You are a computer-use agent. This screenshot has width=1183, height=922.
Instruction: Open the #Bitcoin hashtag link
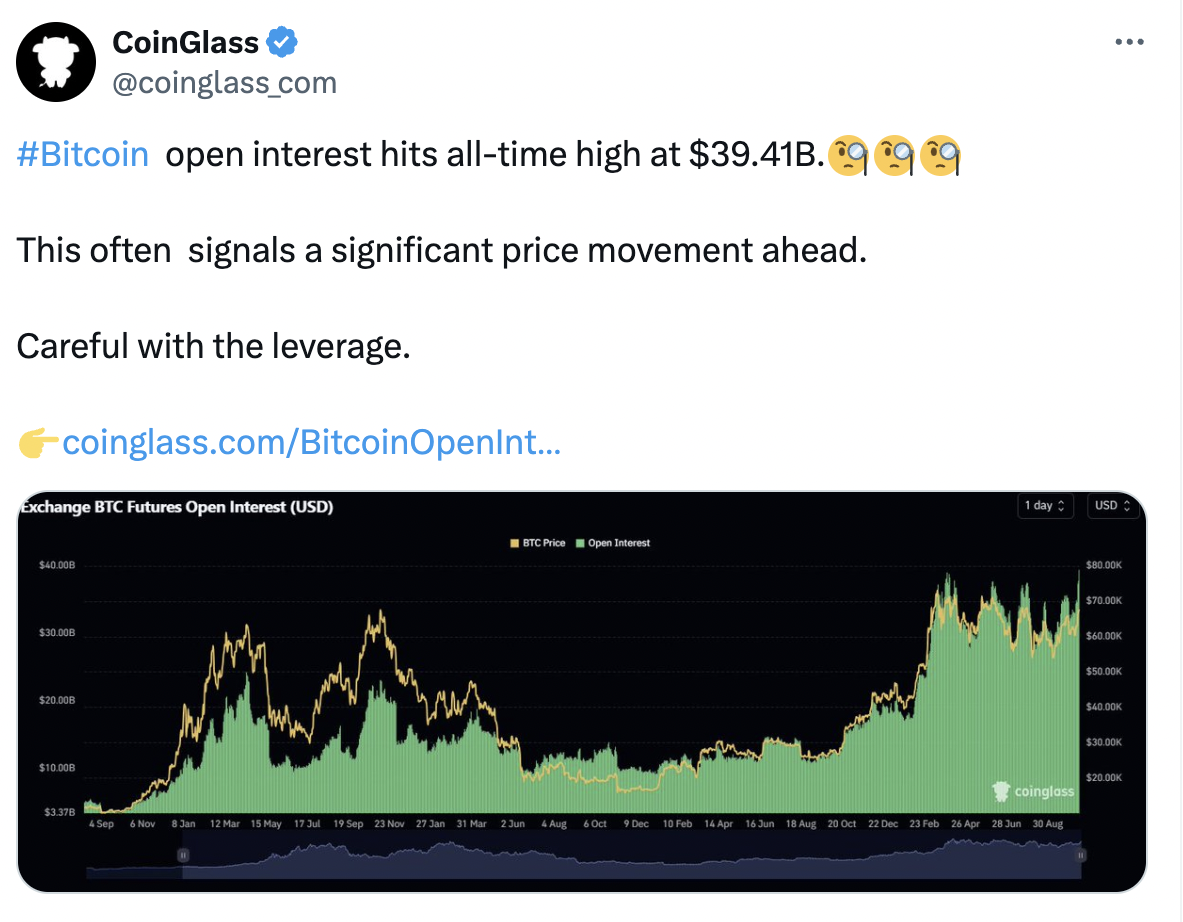click(x=83, y=155)
